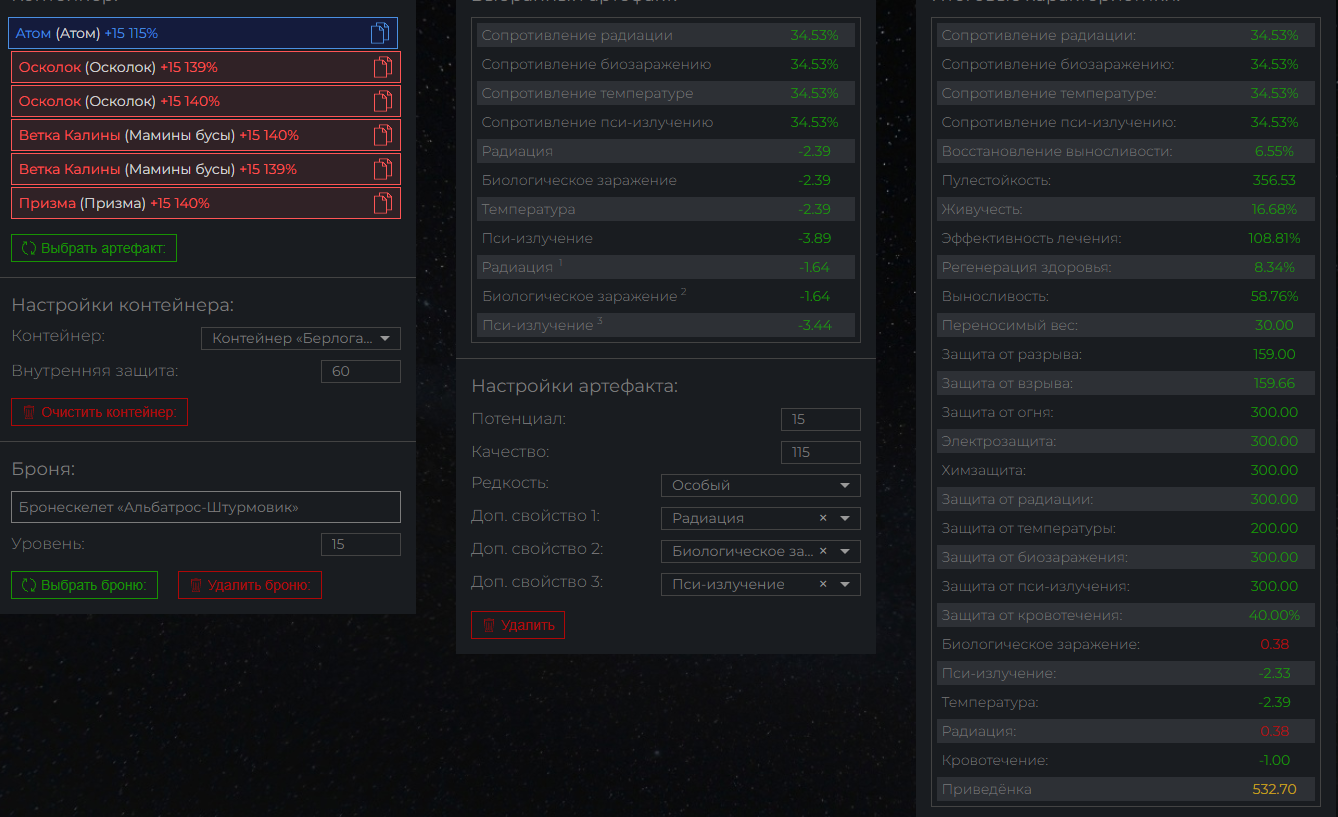The height and width of the screenshot is (817, 1338).
Task: Select the Призма (Призма) +15 140% row
Action: (x=206, y=204)
